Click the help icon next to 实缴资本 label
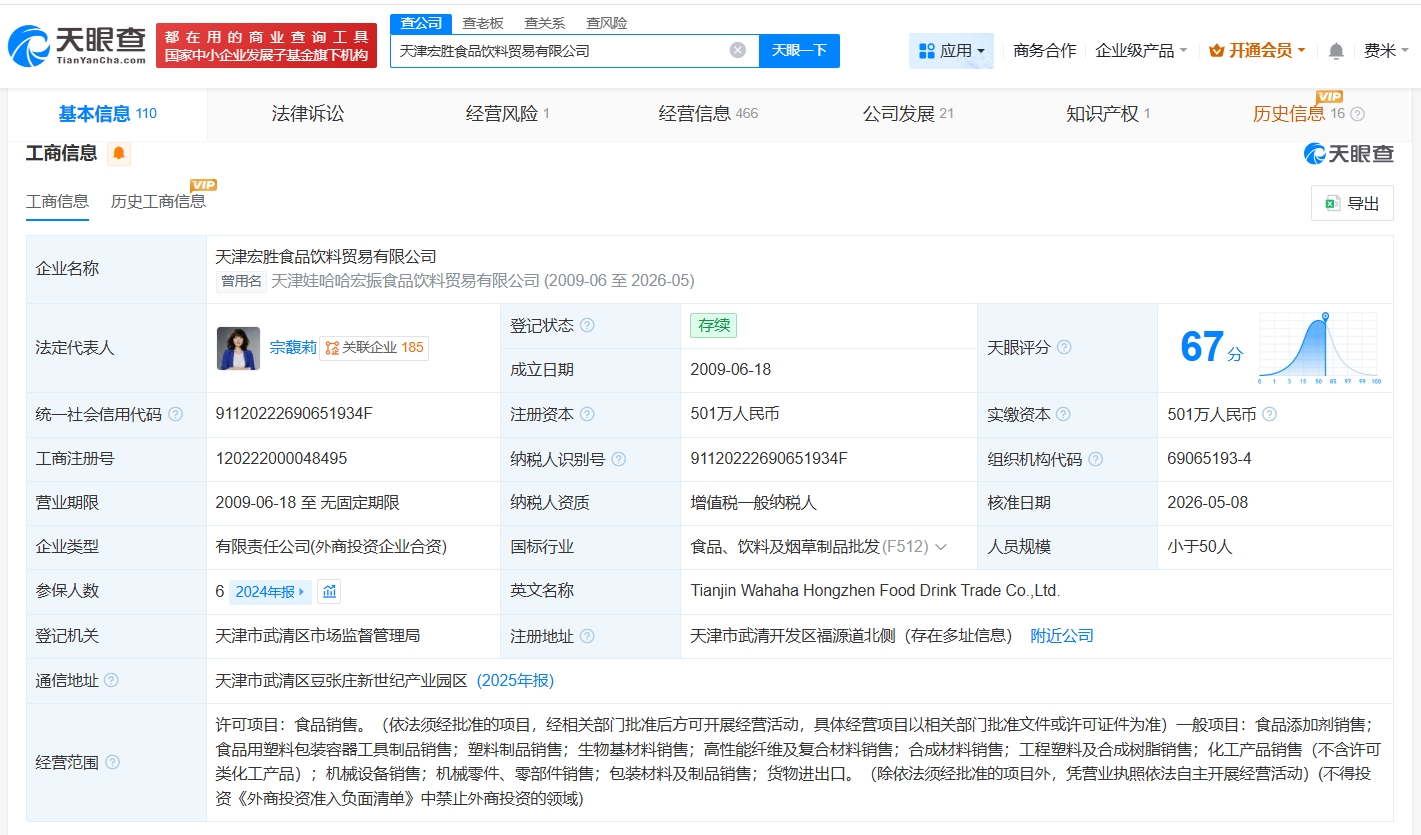1421x835 pixels. [1064, 414]
